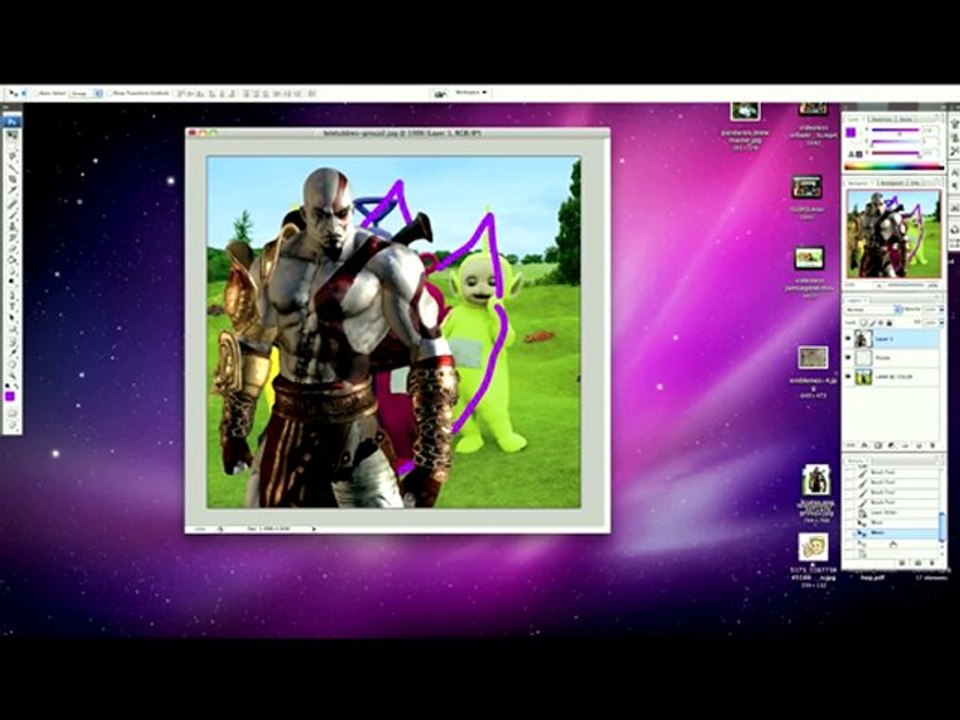Hide the layer with blank white thumbnail
The height and width of the screenshot is (720, 960).
(x=849, y=358)
